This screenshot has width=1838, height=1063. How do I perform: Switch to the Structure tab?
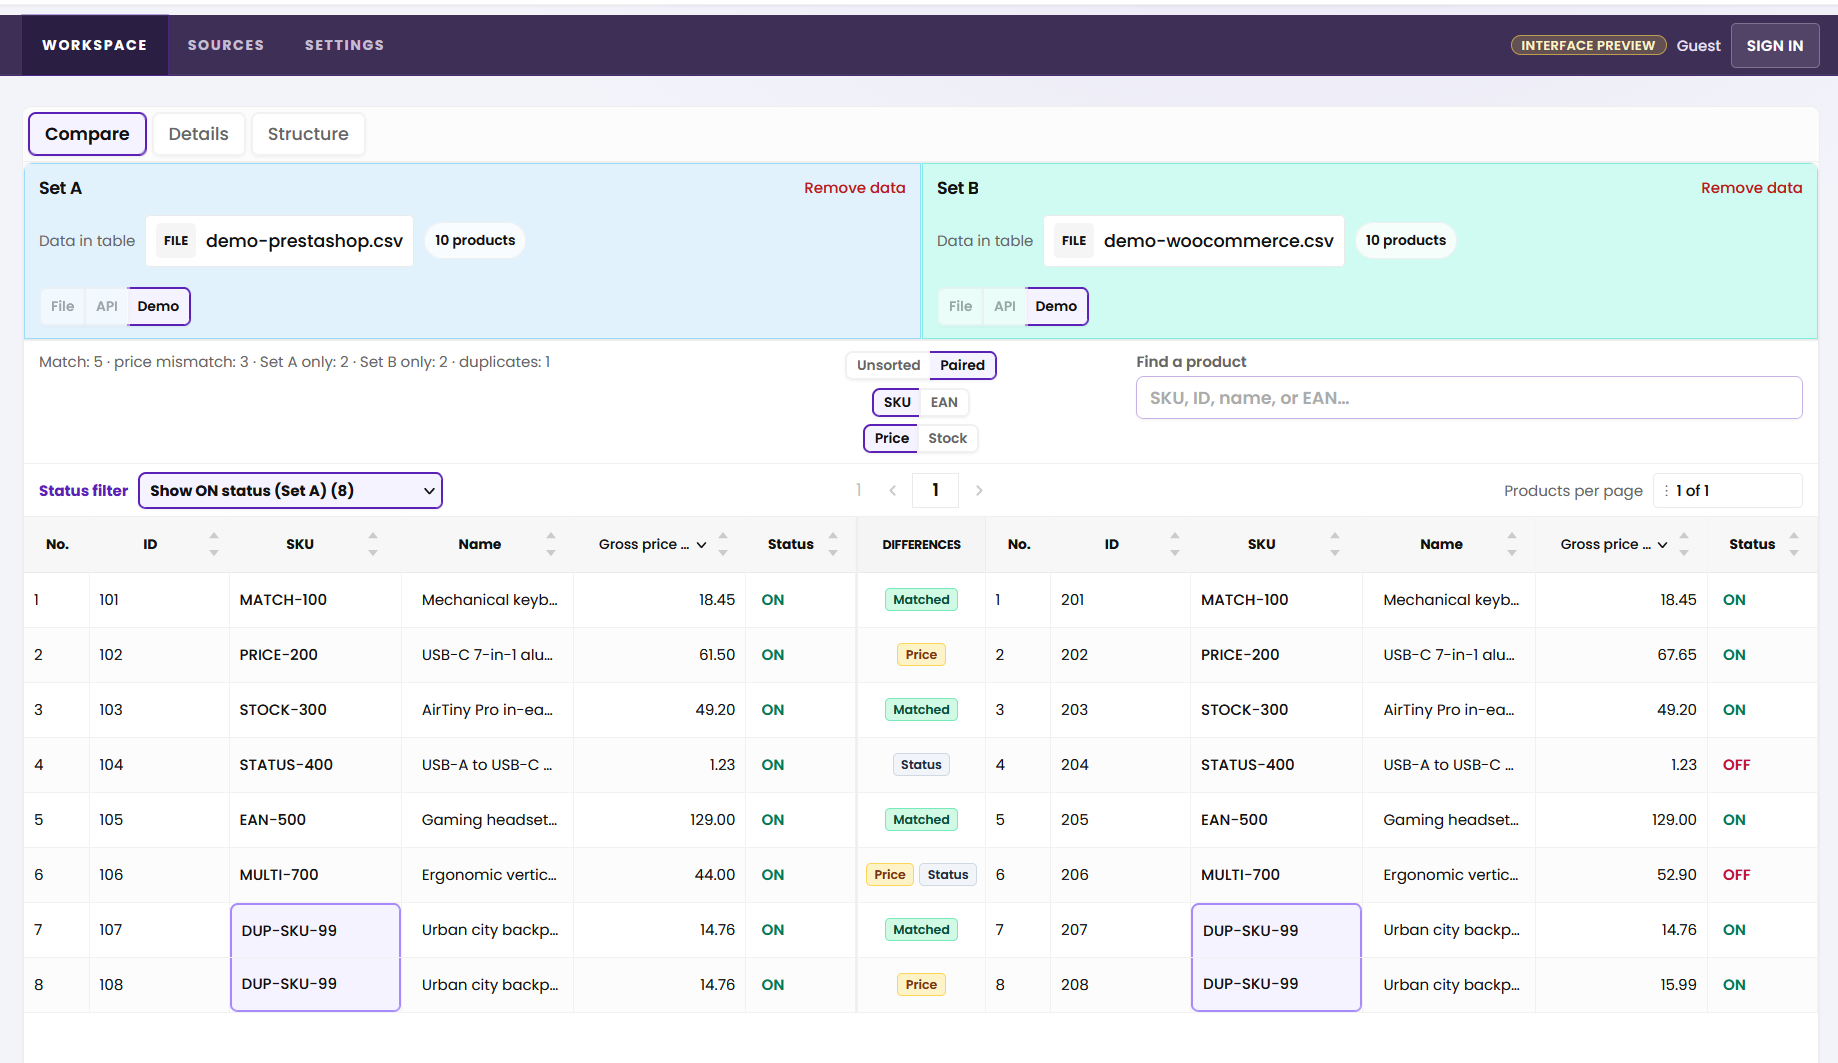(308, 134)
